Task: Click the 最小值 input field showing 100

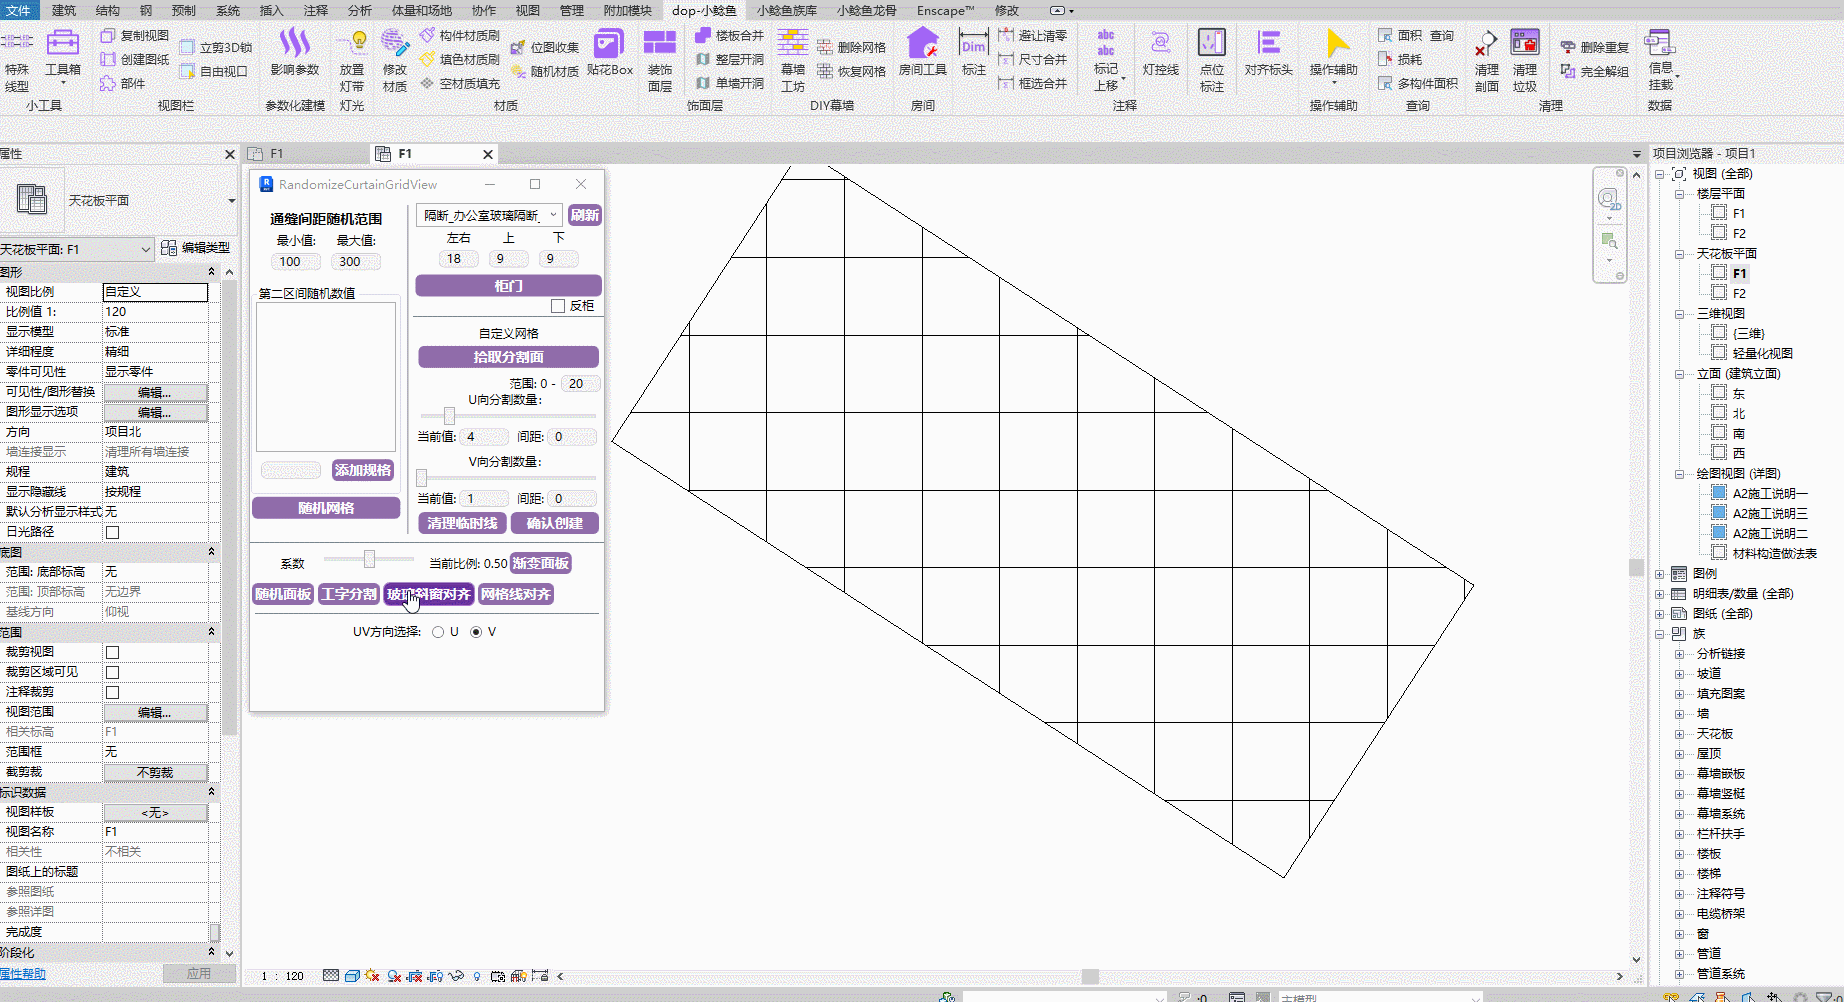Action: coord(295,262)
